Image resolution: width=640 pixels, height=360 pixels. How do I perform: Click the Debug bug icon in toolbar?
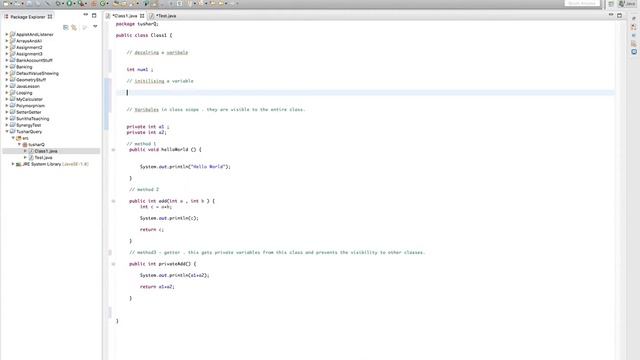(x=58, y=3)
